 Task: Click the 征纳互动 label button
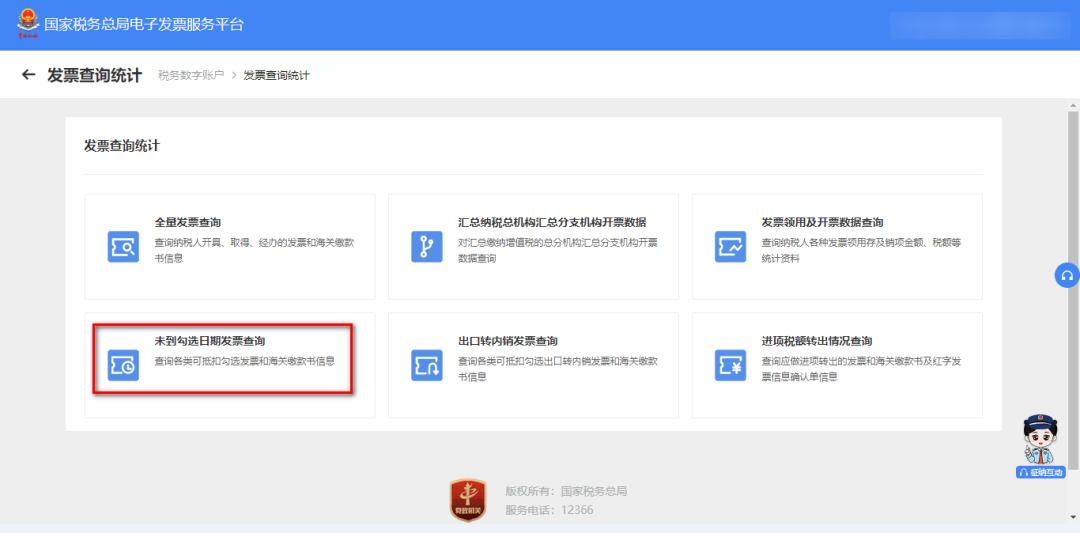coord(1041,472)
